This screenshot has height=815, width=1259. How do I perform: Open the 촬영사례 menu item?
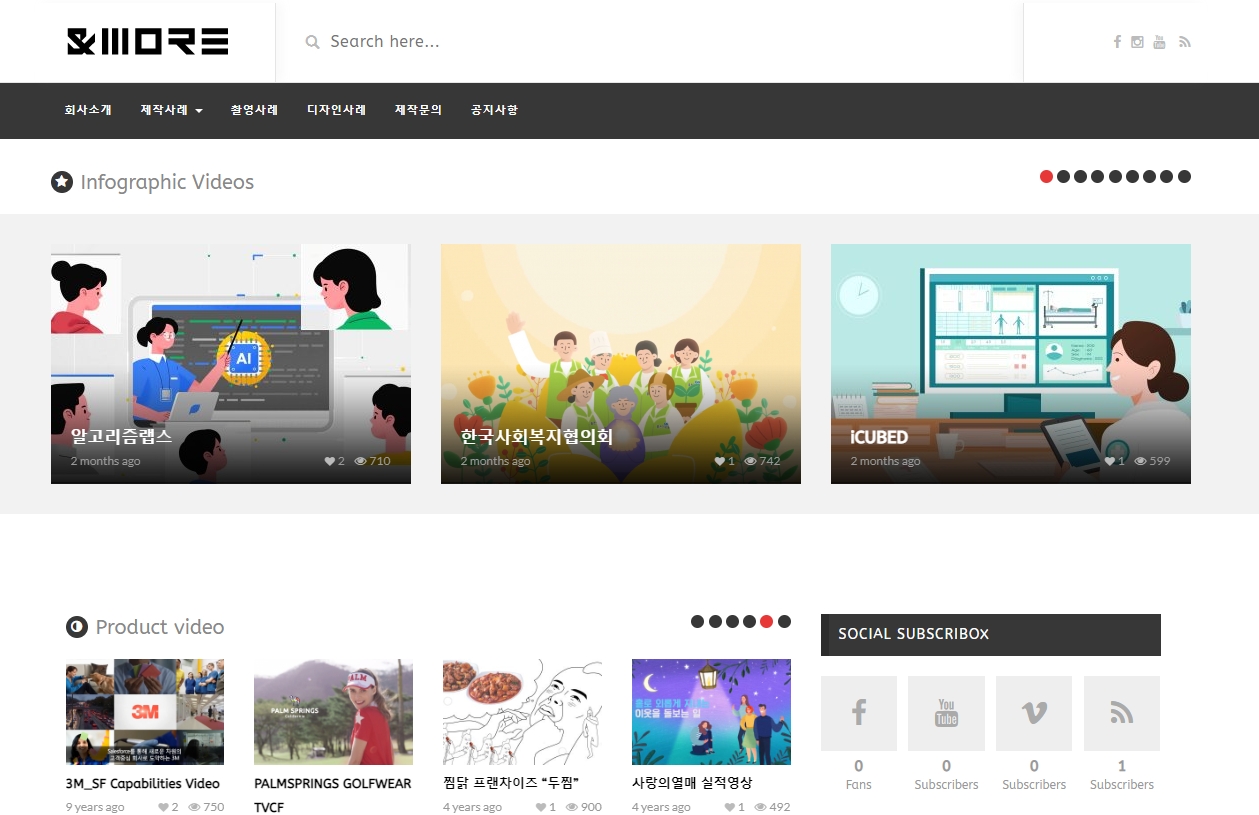point(254,110)
